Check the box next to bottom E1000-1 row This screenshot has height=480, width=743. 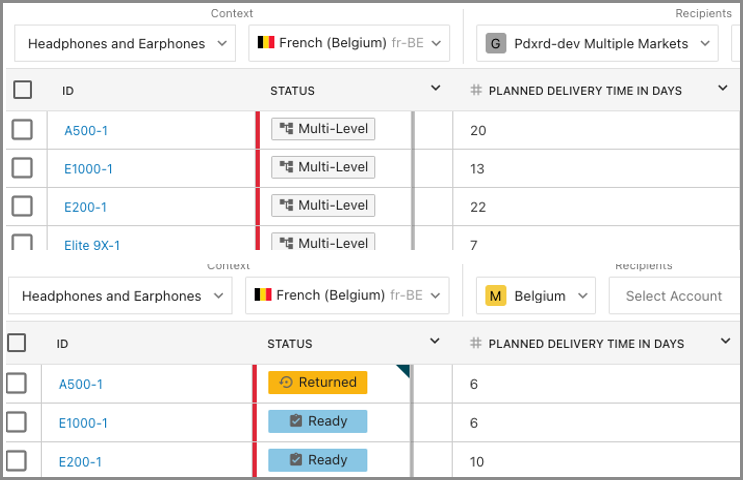coord(17,422)
